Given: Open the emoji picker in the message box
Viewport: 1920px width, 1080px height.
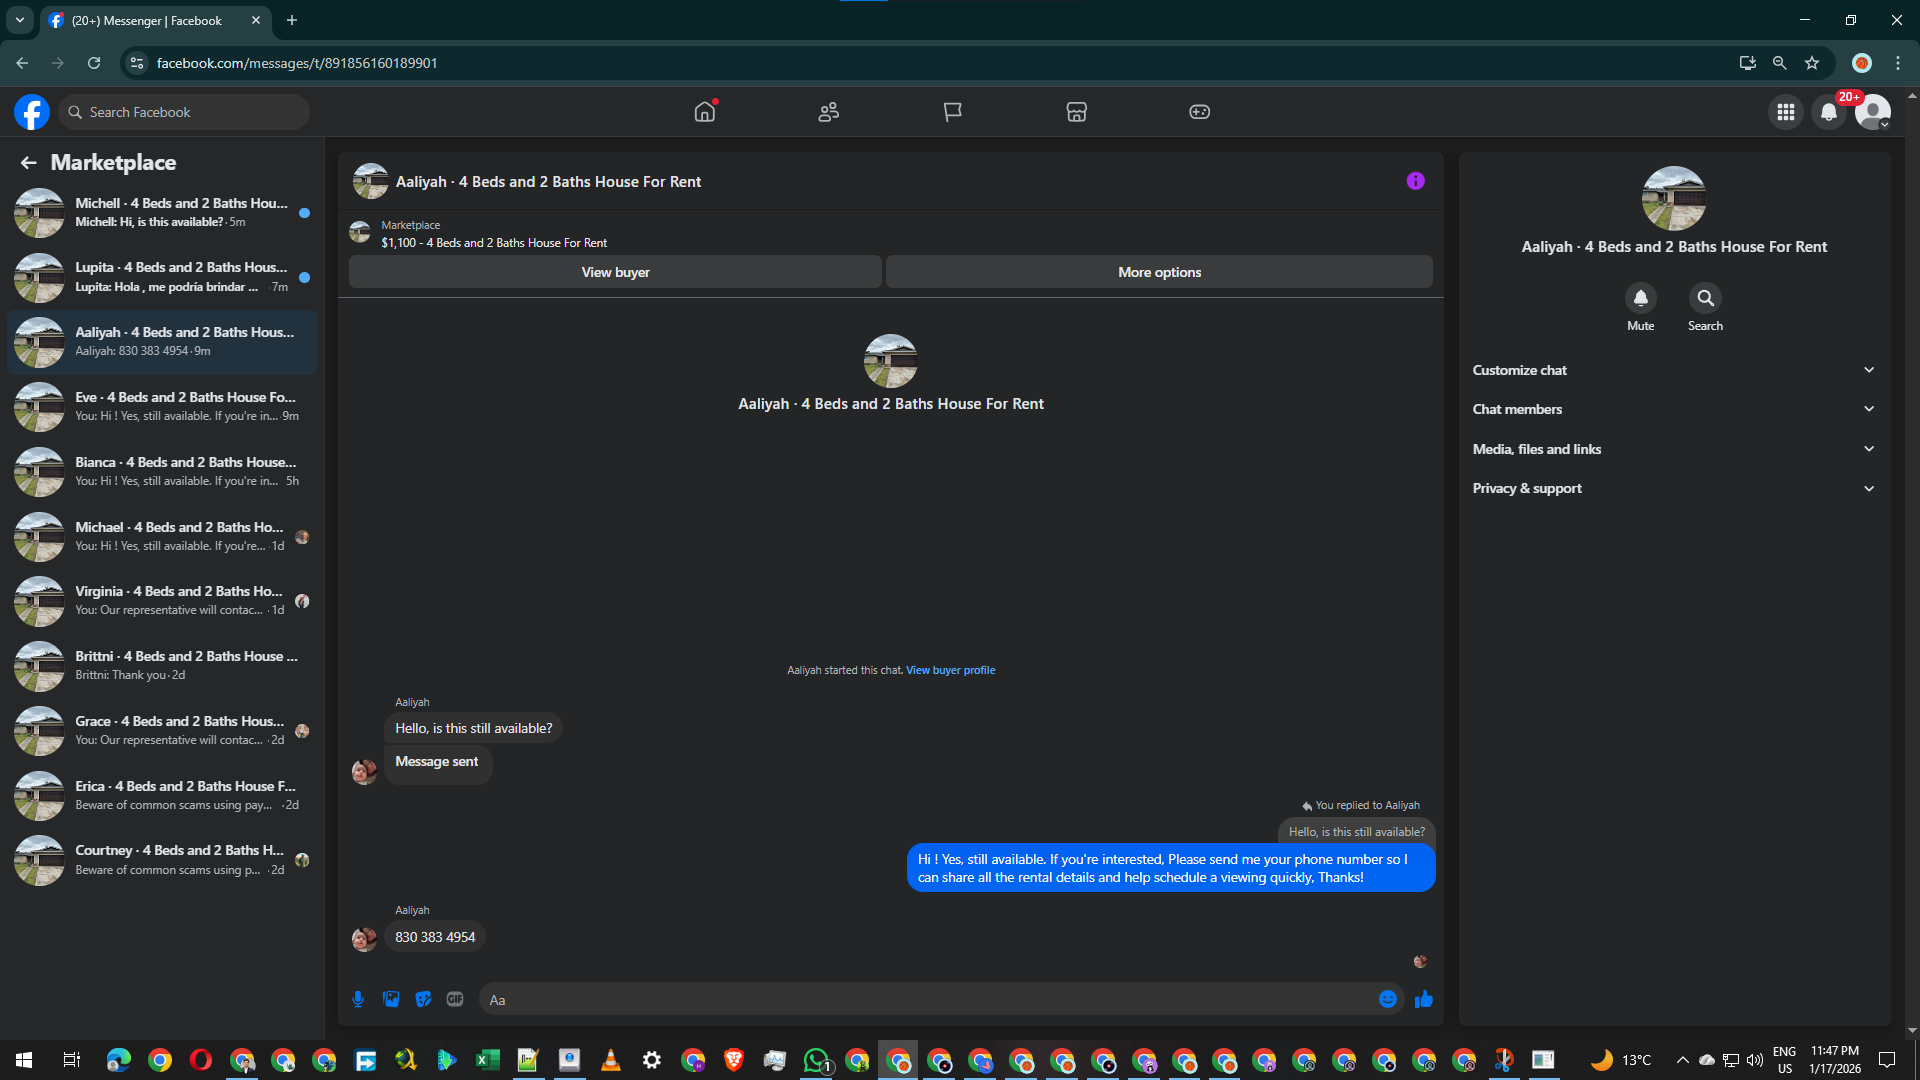Looking at the screenshot, I should (1387, 999).
